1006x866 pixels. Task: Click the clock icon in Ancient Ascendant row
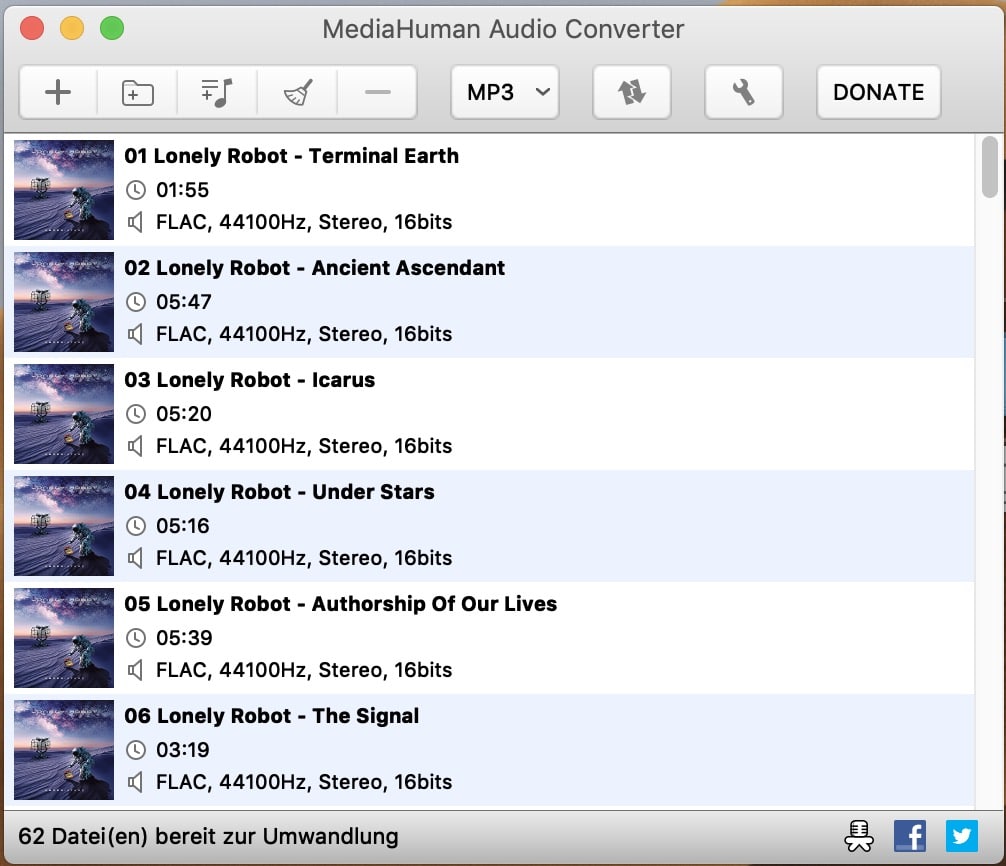click(135, 301)
